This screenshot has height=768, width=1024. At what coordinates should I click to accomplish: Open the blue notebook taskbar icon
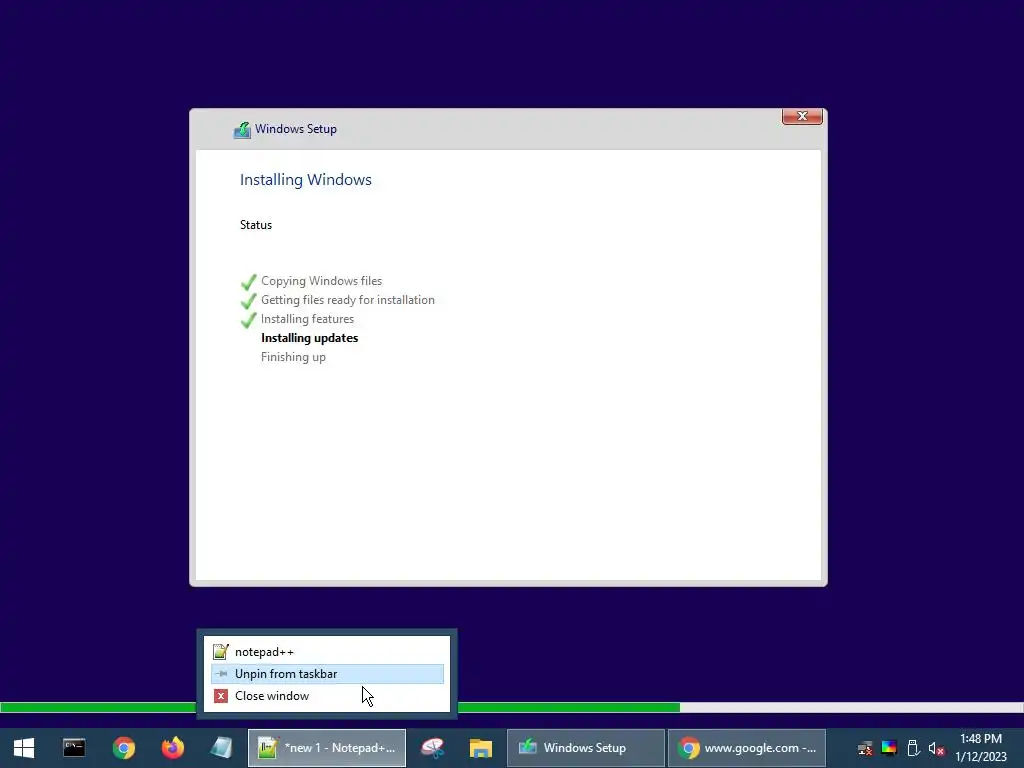(221, 748)
